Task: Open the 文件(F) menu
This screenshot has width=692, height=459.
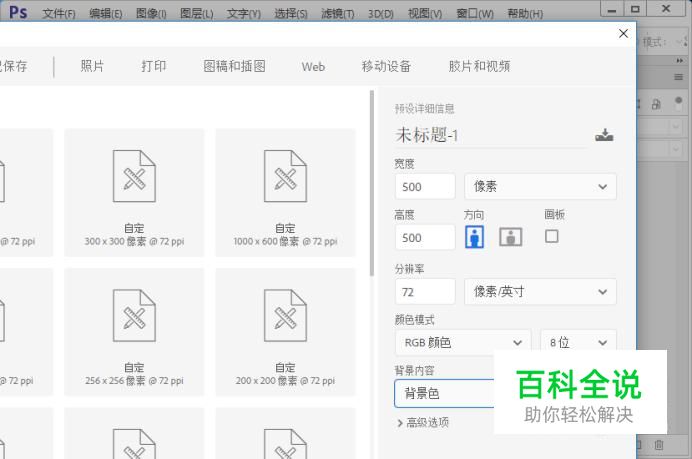Action: tap(59, 14)
